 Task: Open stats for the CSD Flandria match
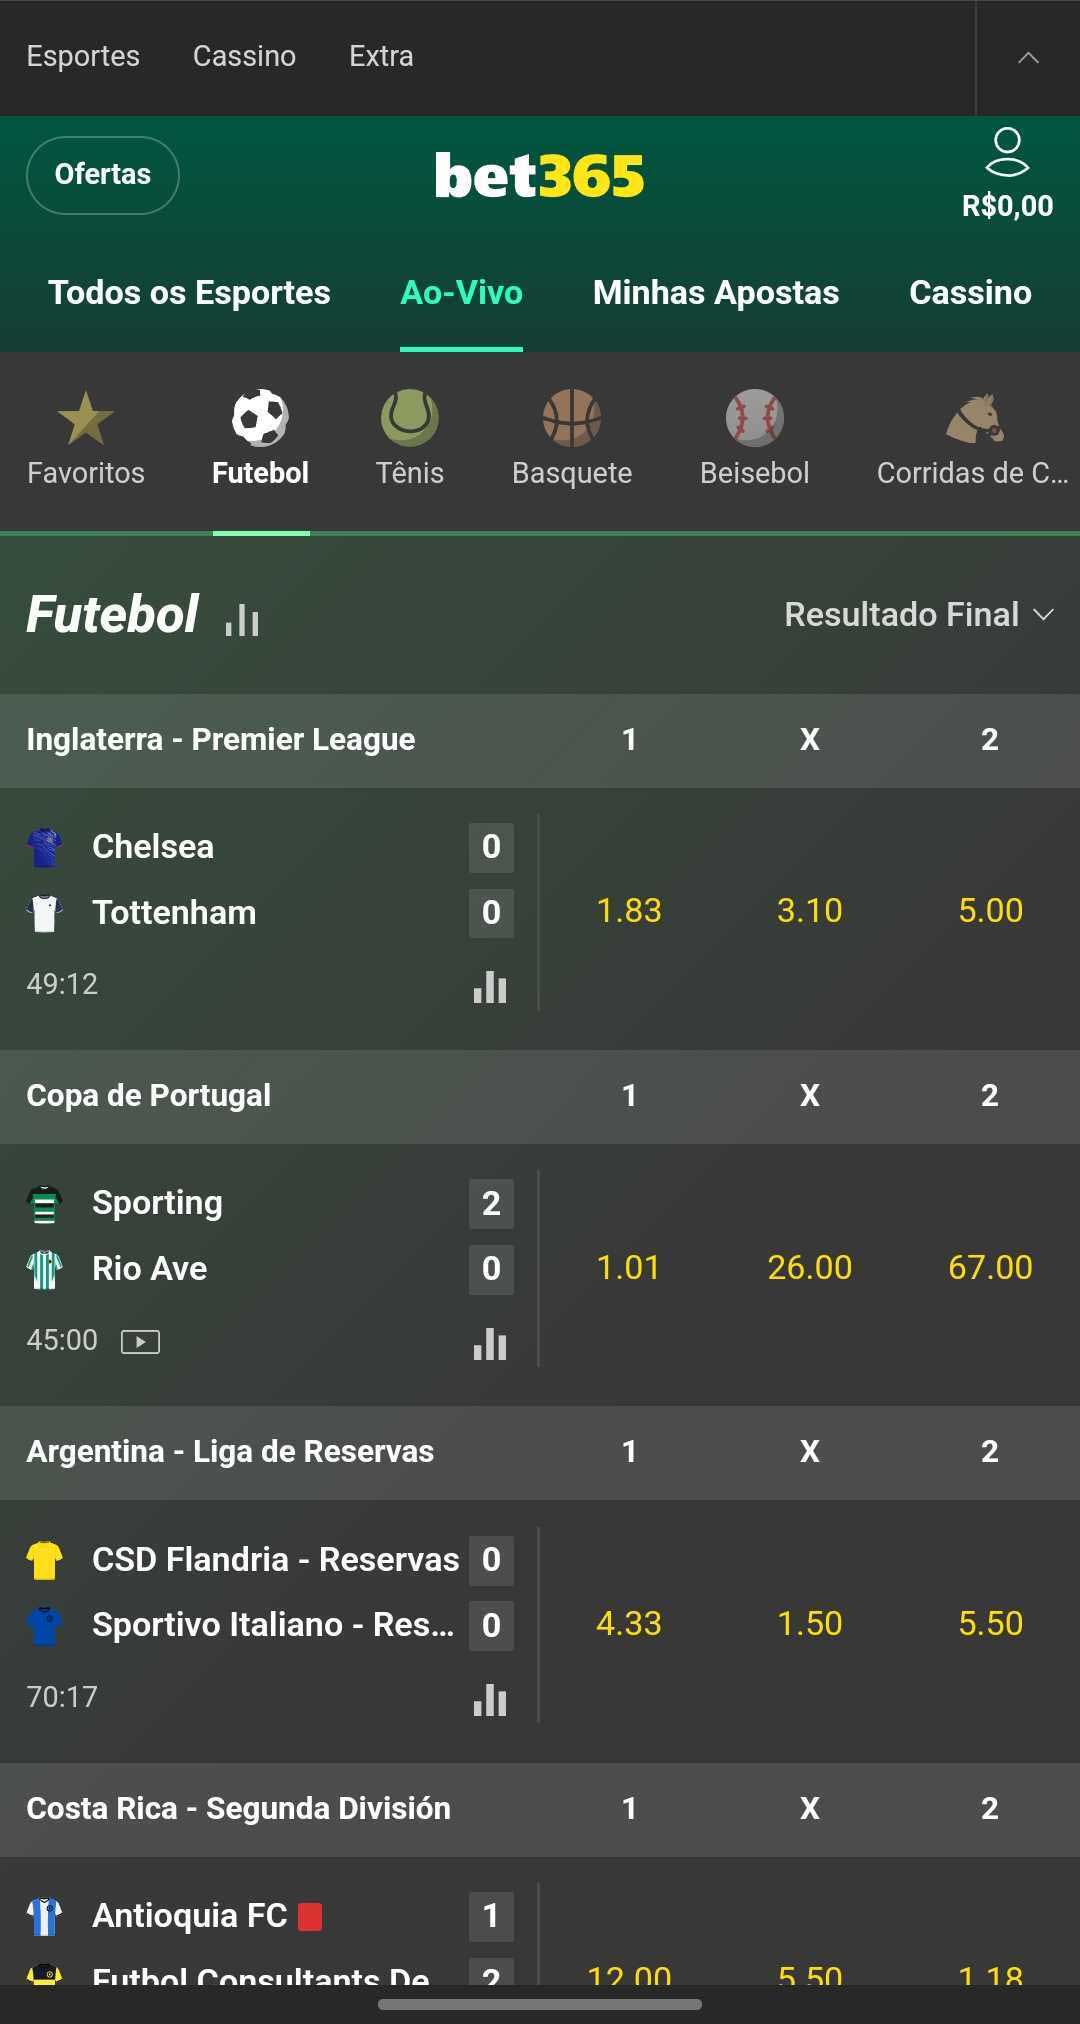[x=490, y=1699]
